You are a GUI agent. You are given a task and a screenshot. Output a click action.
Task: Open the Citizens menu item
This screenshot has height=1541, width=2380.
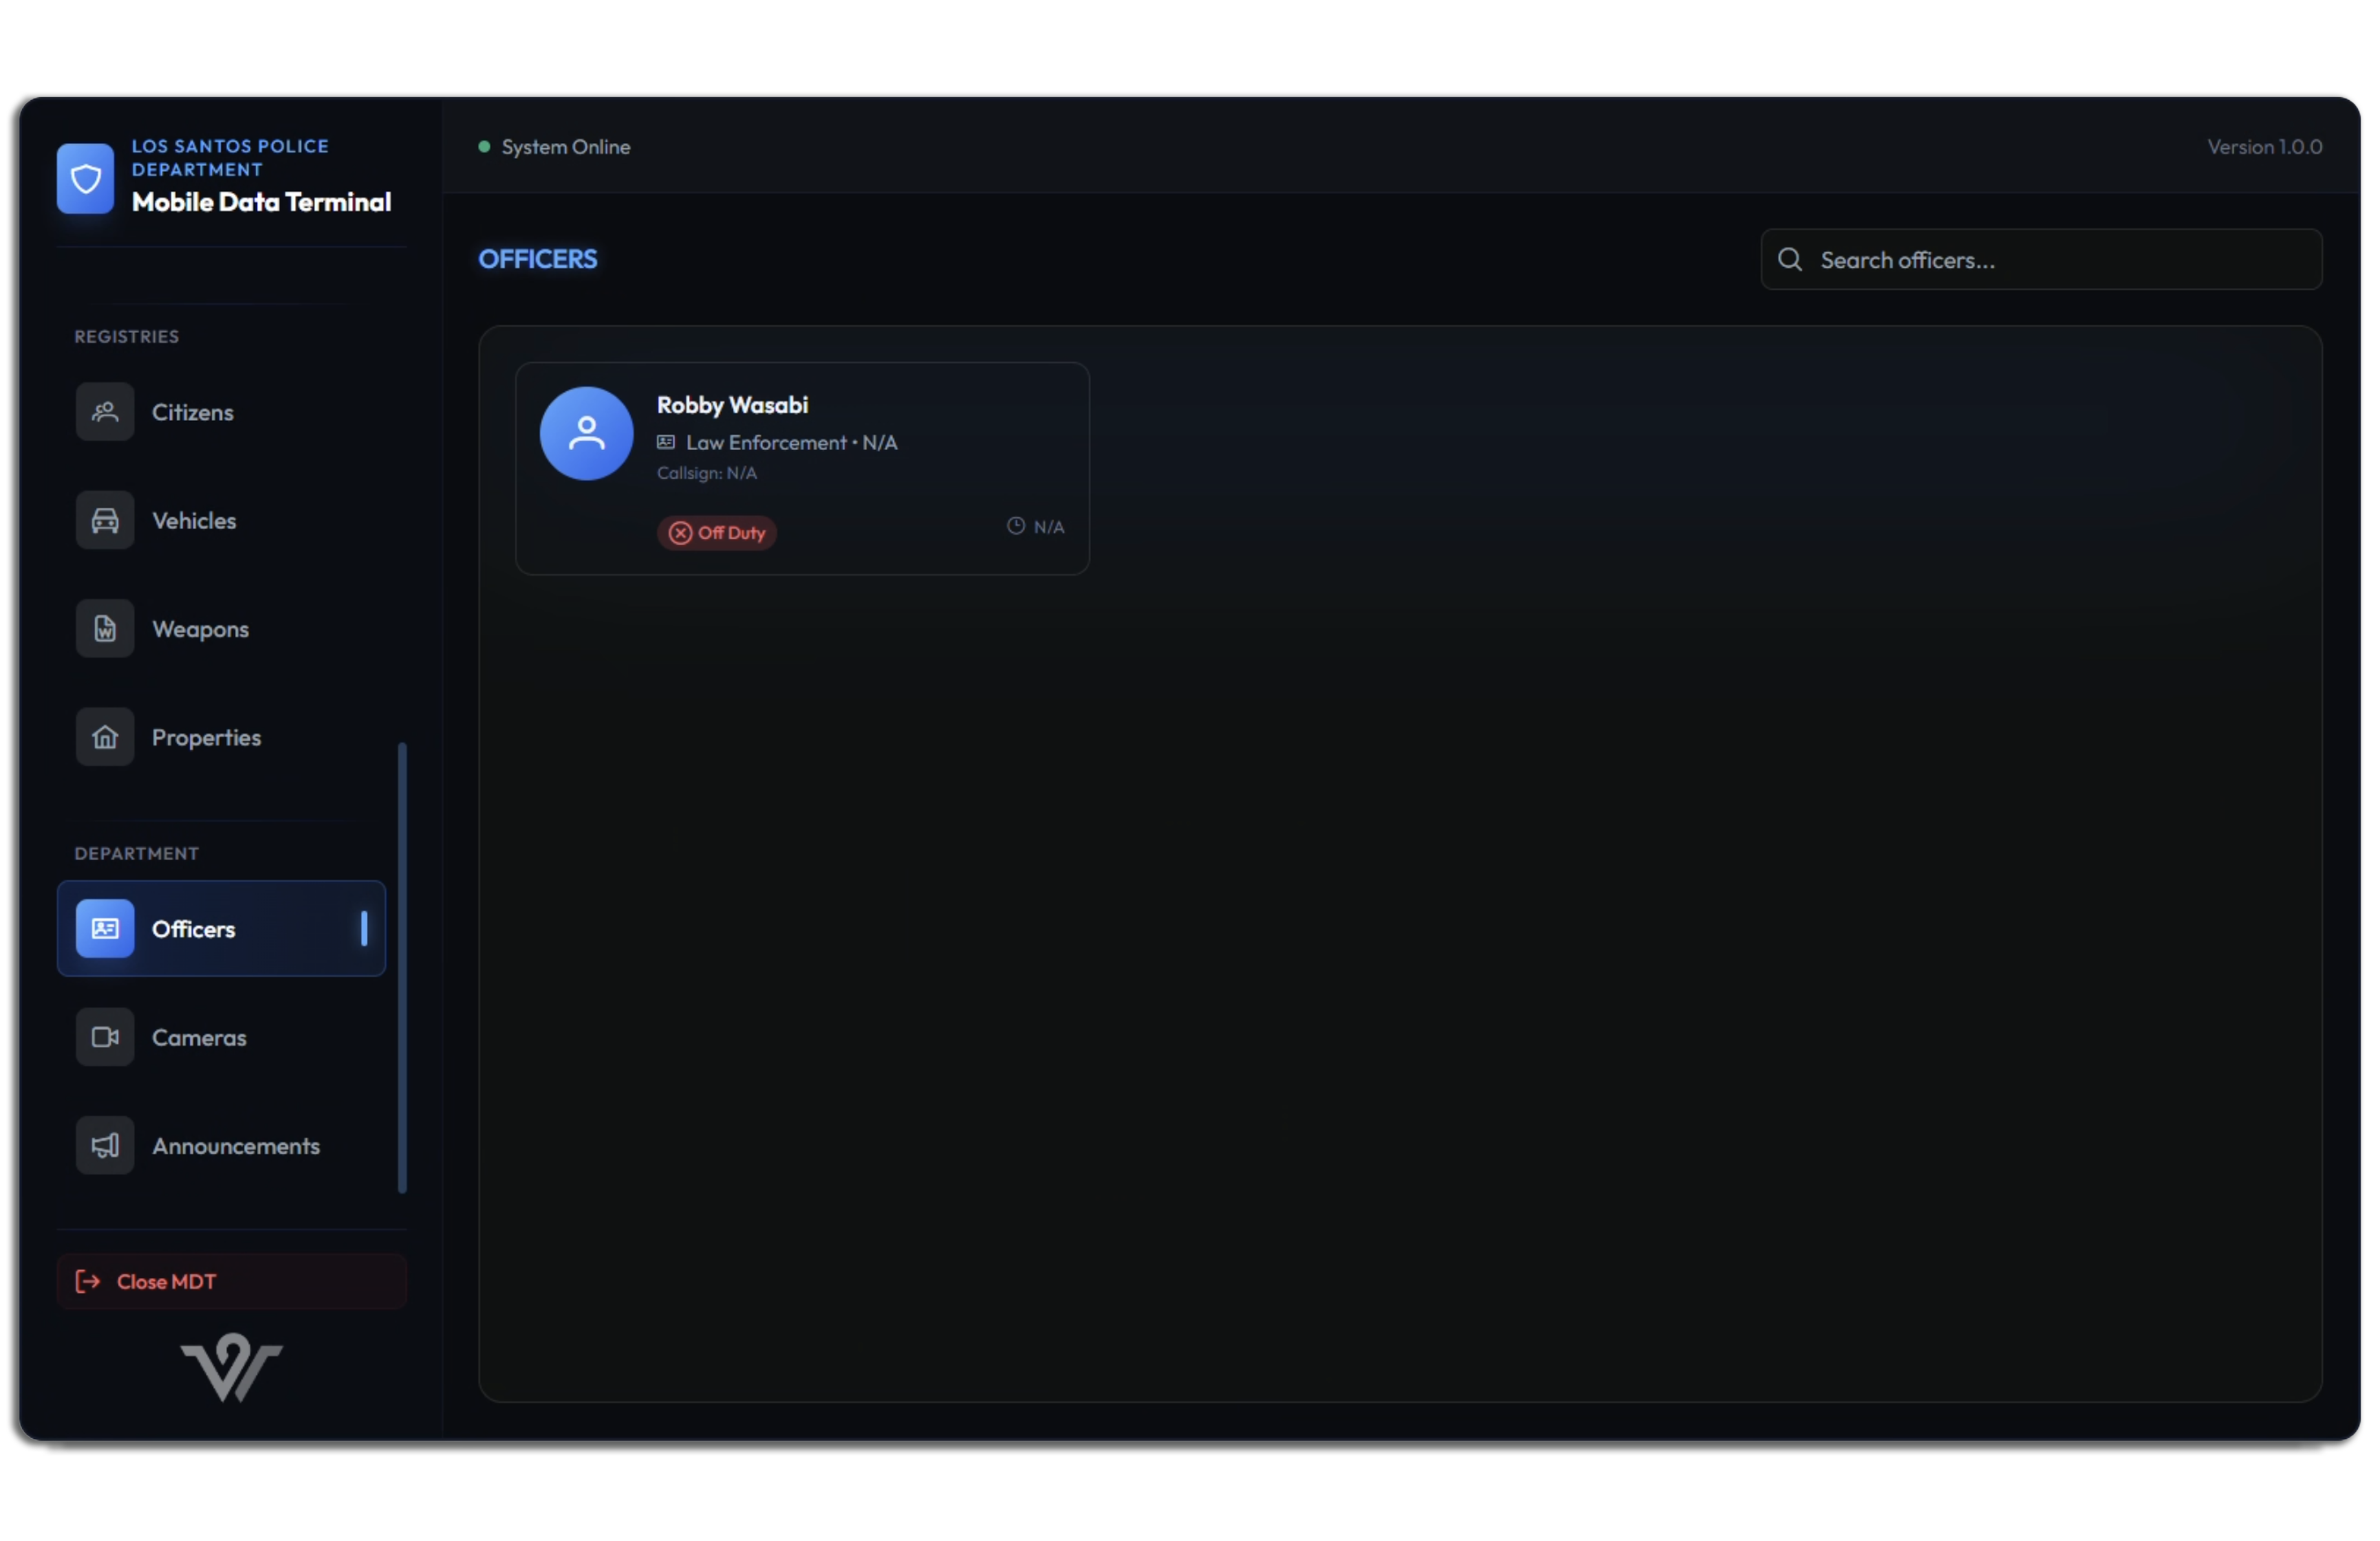coord(193,412)
